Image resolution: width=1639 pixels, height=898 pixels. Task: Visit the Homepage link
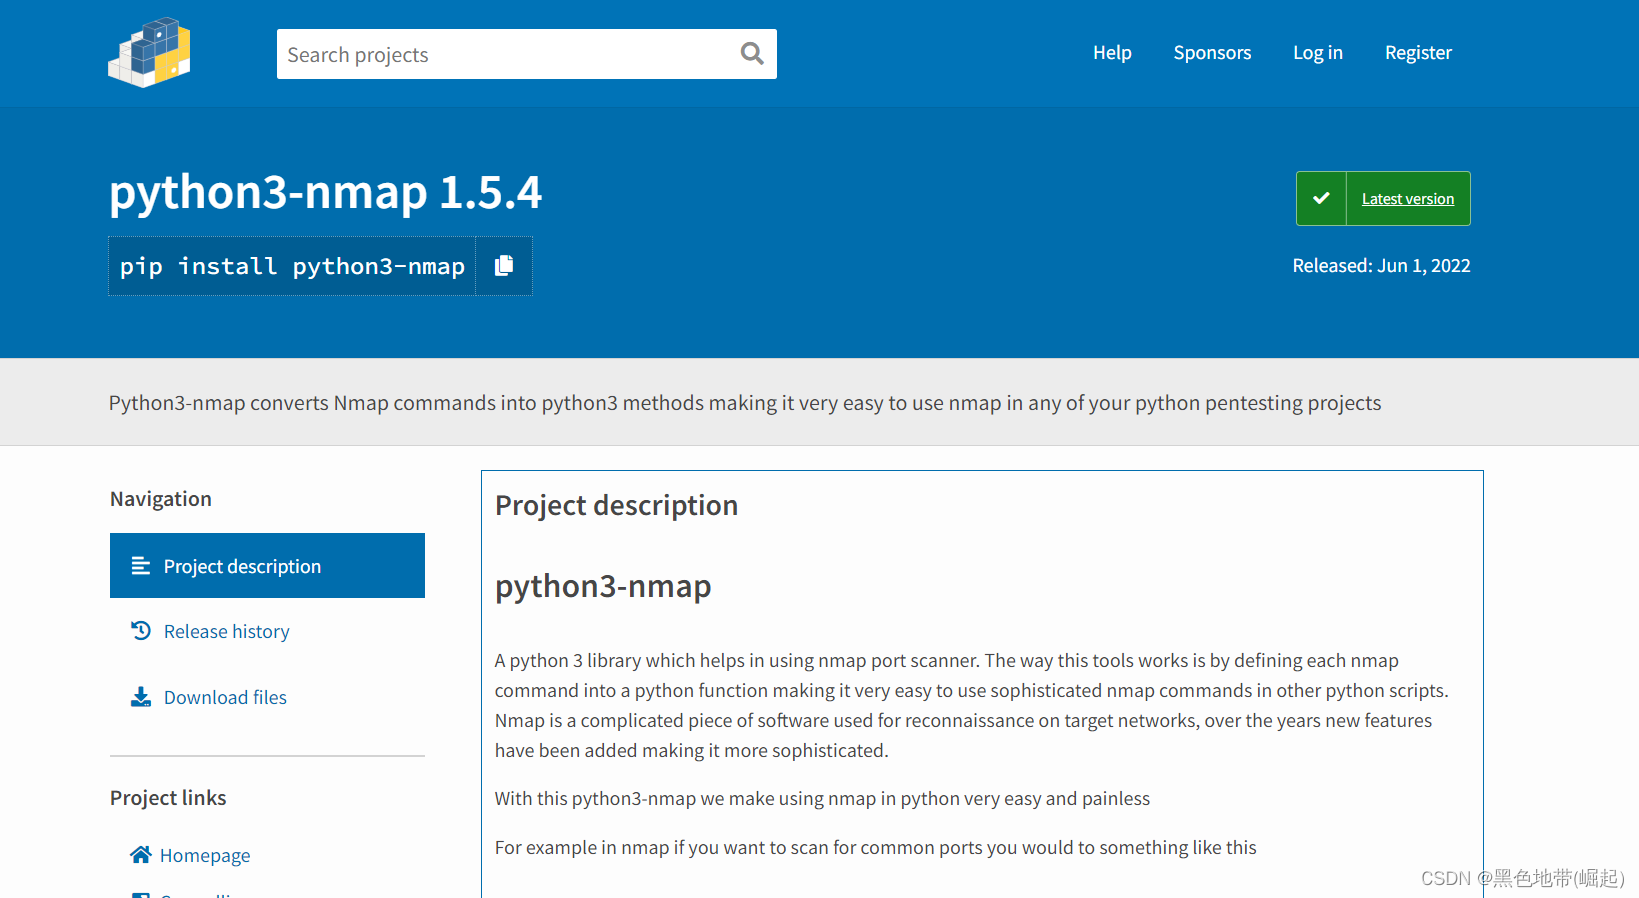coord(205,855)
